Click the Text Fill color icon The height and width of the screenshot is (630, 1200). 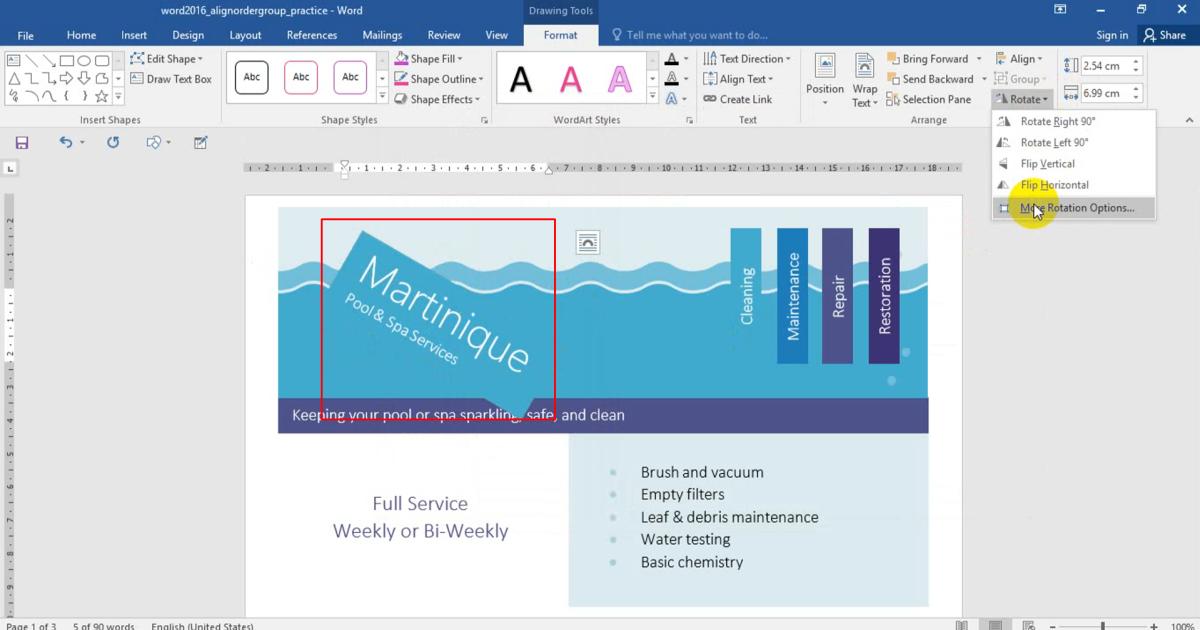coord(672,60)
